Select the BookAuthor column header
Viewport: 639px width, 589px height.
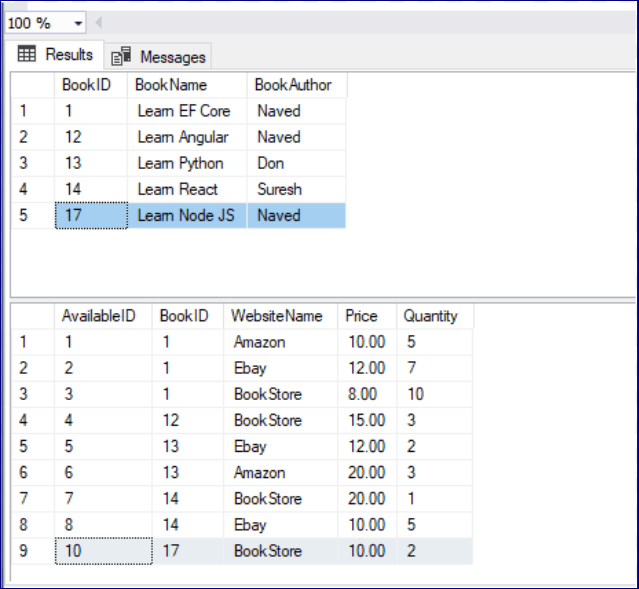pyautogui.click(x=293, y=85)
